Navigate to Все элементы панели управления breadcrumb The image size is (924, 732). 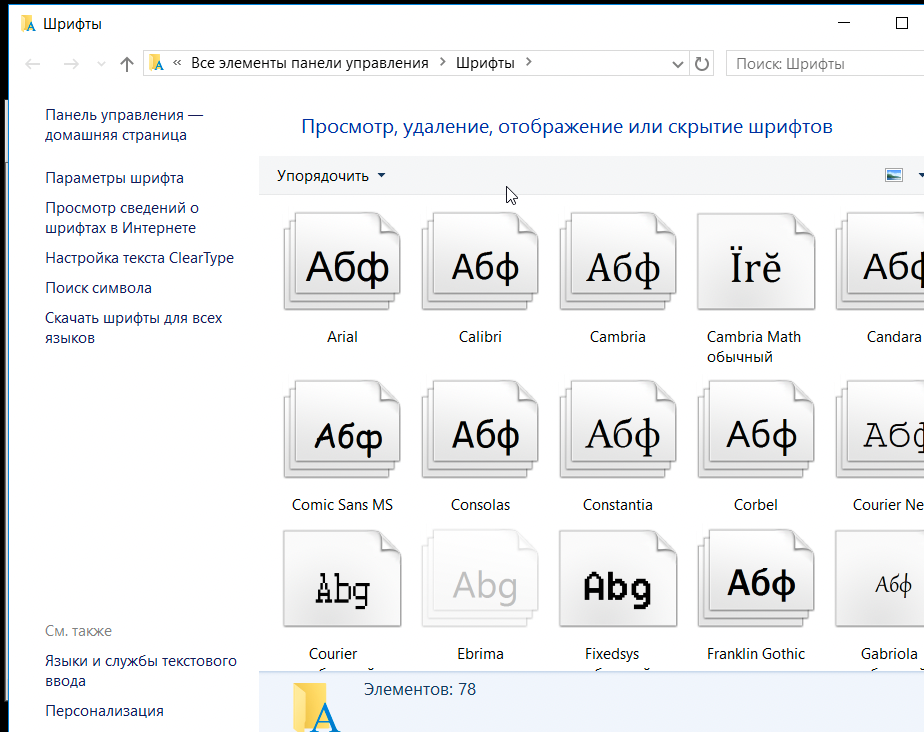[x=309, y=63]
